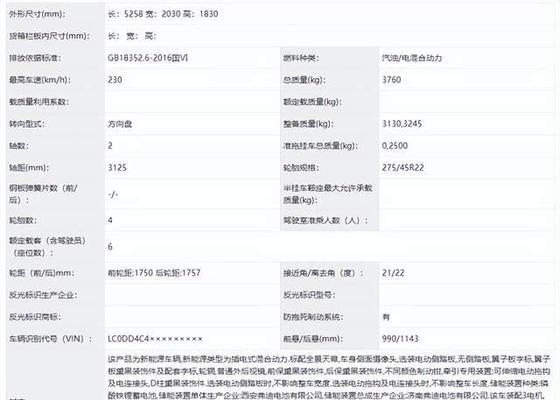
Task: Select the 轮胎数 value 4
Action: [x=110, y=220]
